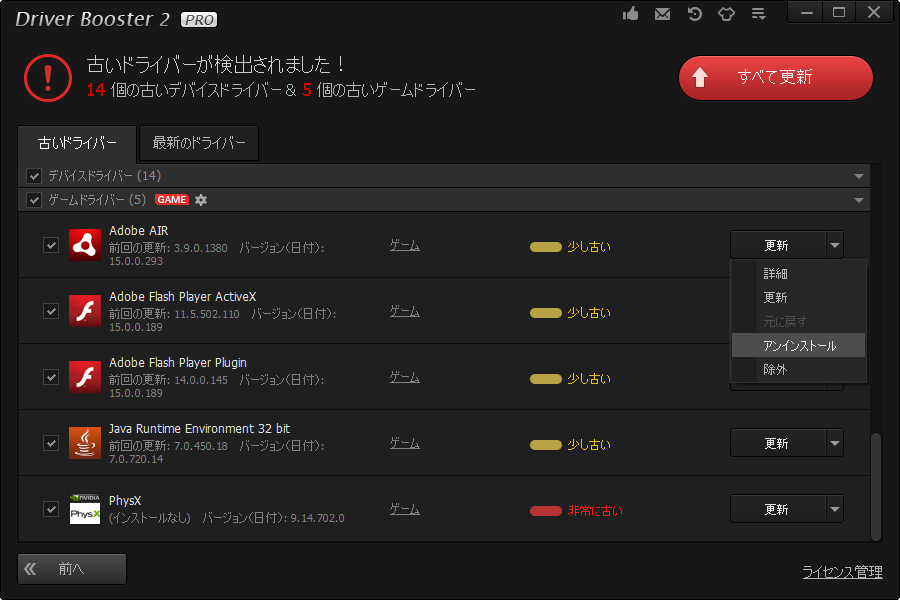Image resolution: width=900 pixels, height=600 pixels.
Task: Minimize the Driver Booster window
Action: pyautogui.click(x=806, y=13)
